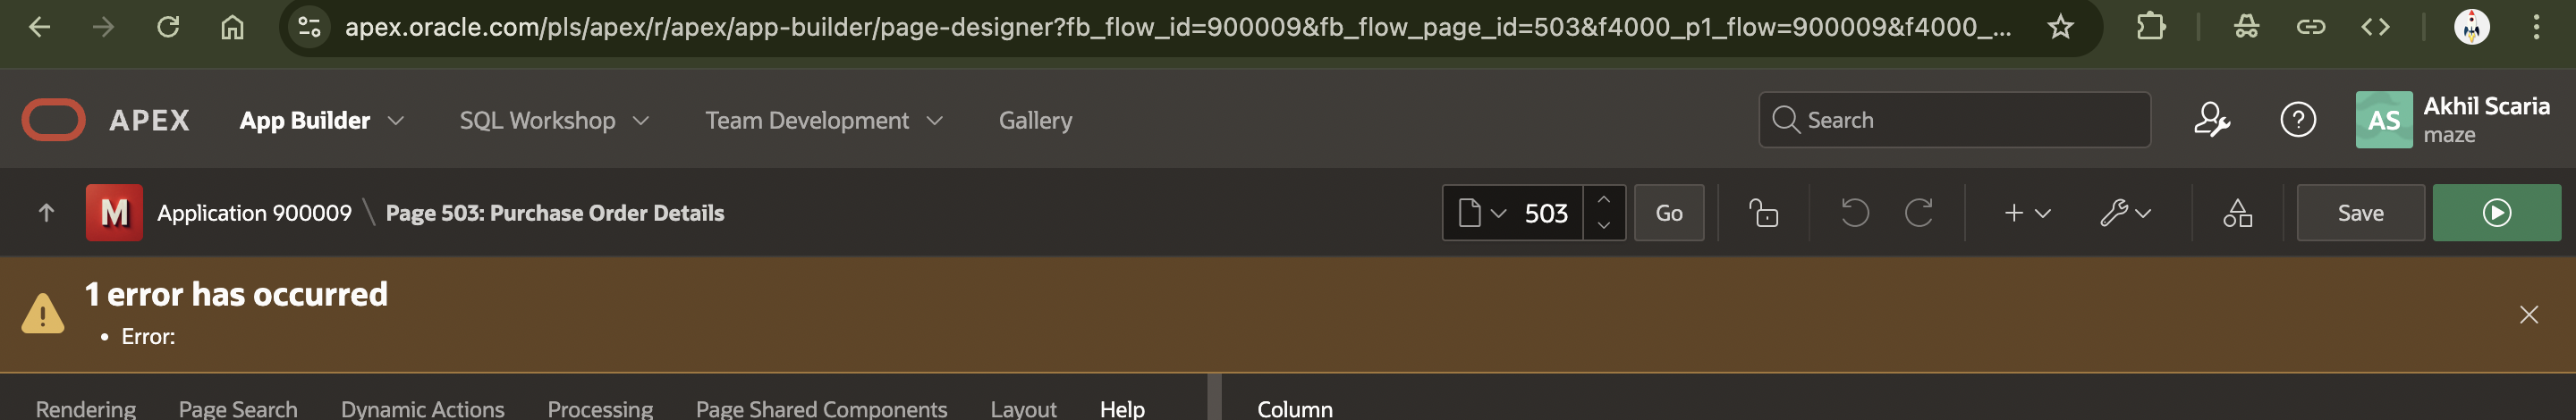Go forward in browser history
Image resolution: width=2576 pixels, height=420 pixels.
(x=103, y=27)
